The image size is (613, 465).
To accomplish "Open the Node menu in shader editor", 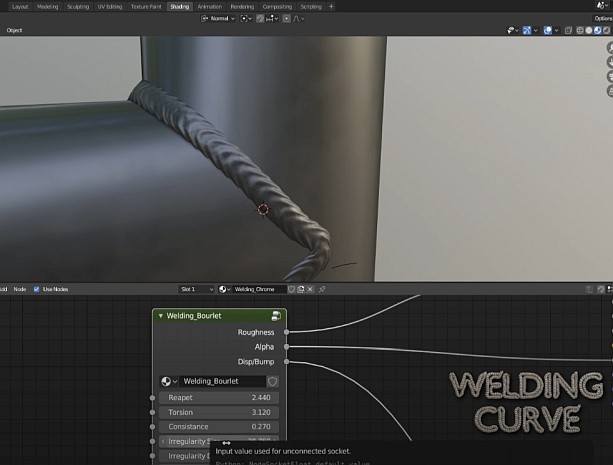I will [20, 289].
